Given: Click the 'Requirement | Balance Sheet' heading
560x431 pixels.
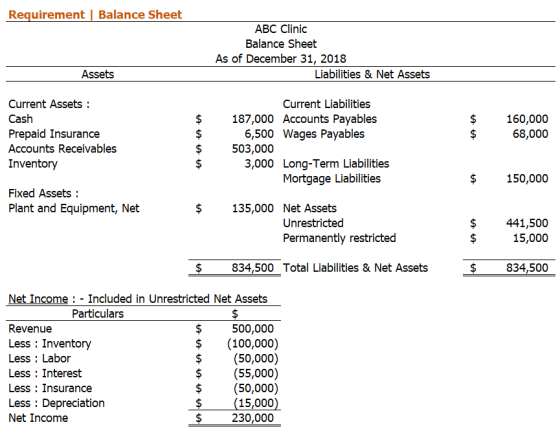Looking at the screenshot, I should [x=95, y=15].
